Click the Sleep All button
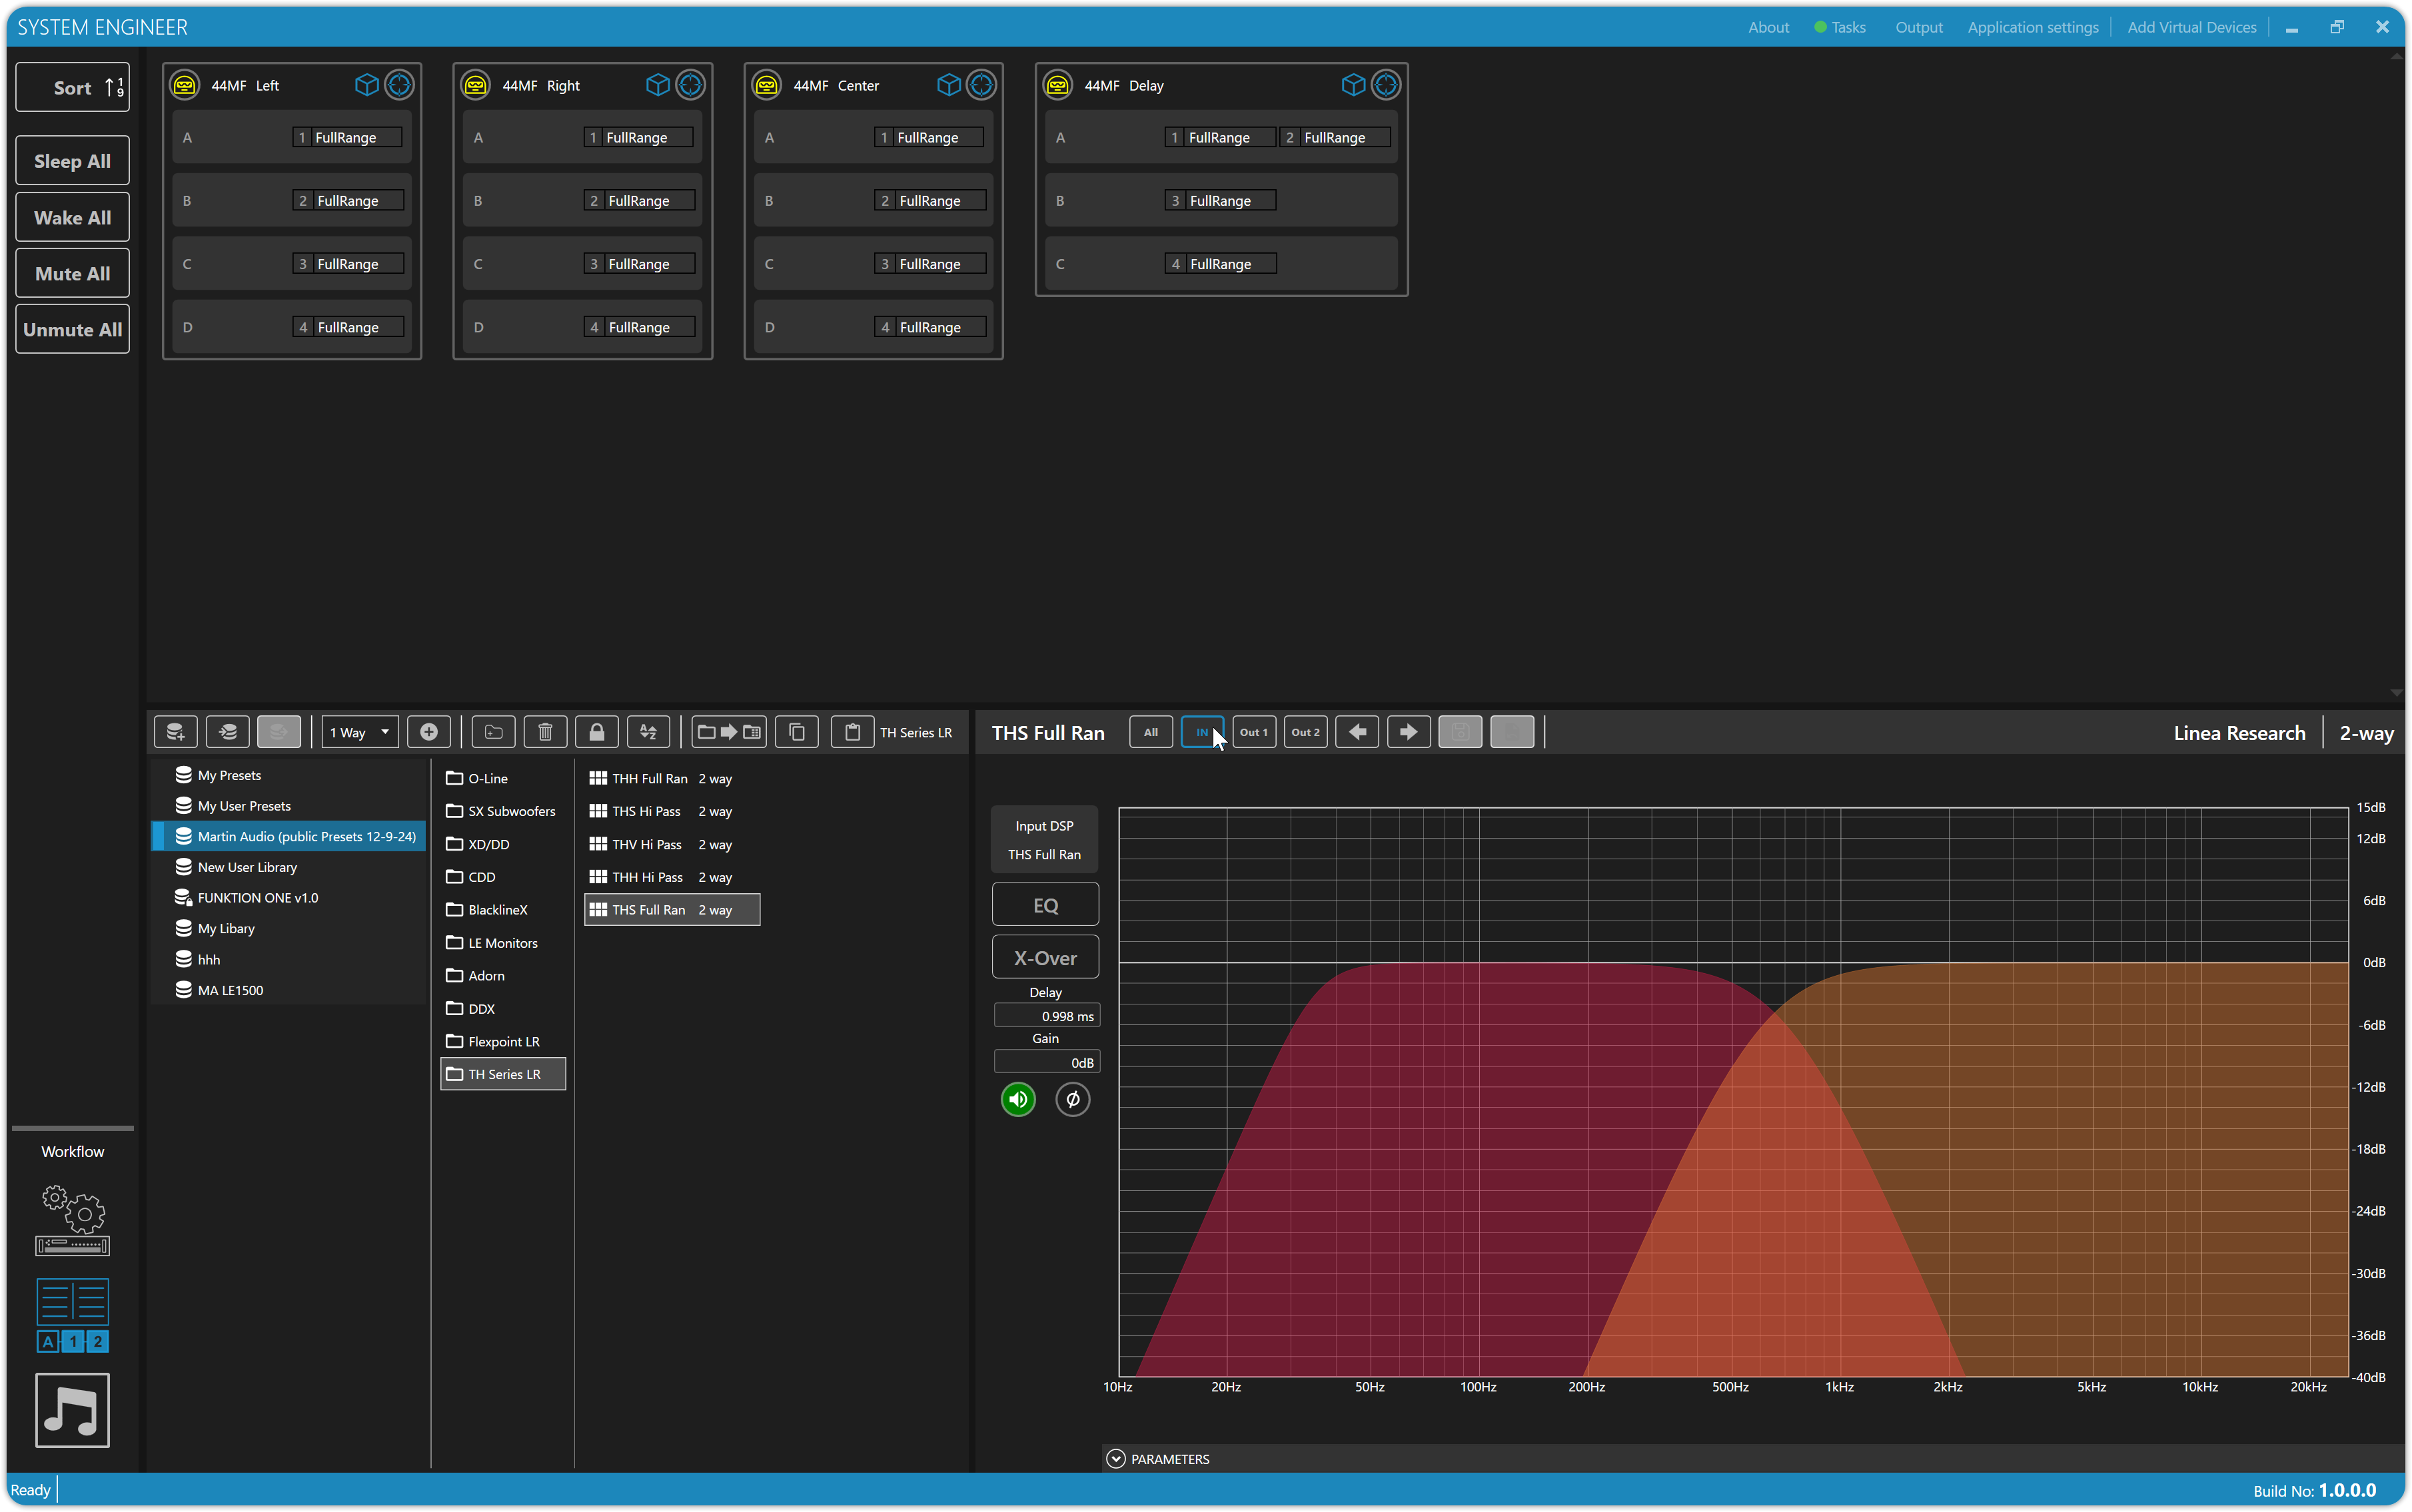The height and width of the screenshot is (1512, 2412). pyautogui.click(x=72, y=161)
